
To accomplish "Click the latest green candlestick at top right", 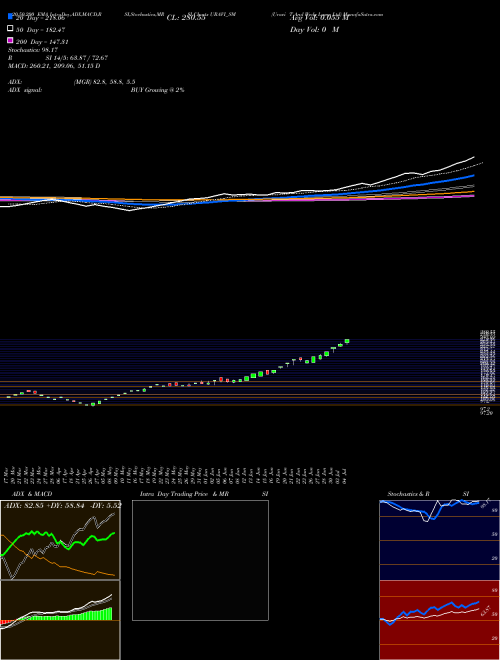I will 347,341.
